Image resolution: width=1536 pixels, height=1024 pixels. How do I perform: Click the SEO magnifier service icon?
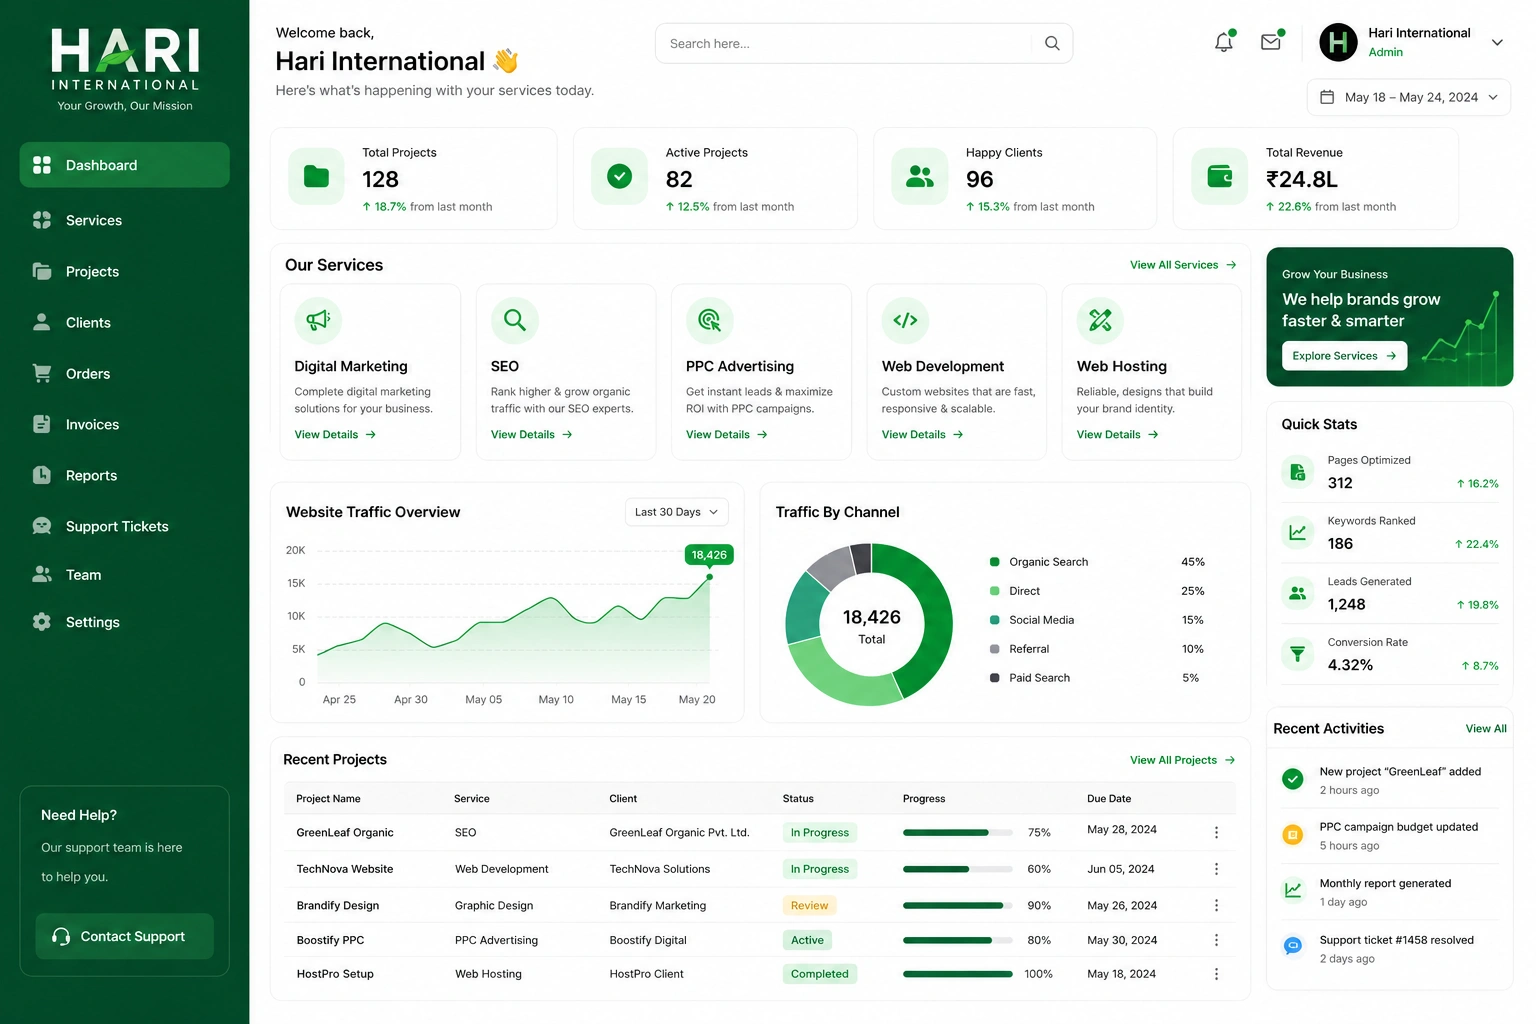[x=515, y=320]
